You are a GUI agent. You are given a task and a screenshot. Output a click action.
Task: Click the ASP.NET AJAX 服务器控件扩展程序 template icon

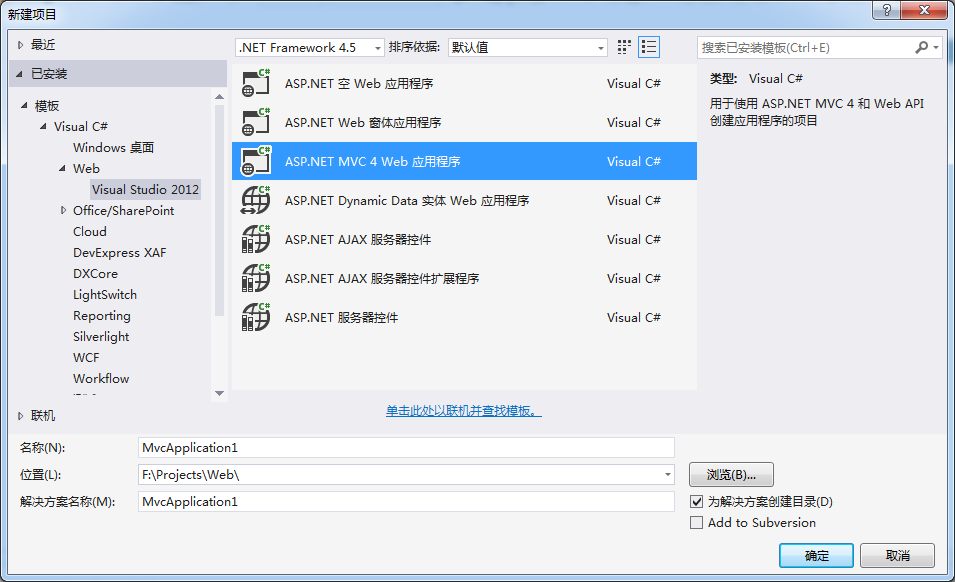pyautogui.click(x=256, y=278)
